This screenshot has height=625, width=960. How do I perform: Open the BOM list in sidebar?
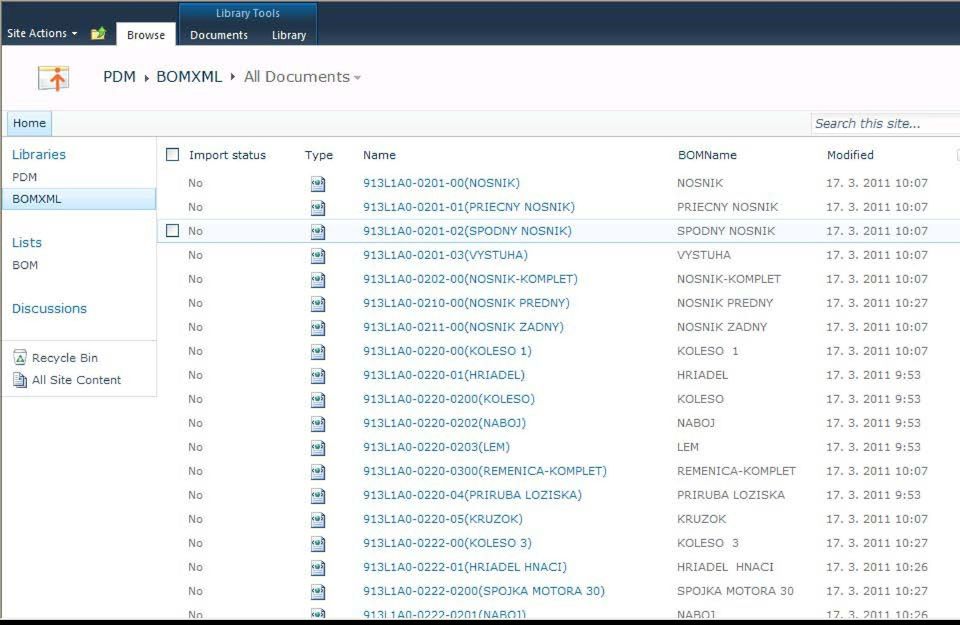coord(25,265)
